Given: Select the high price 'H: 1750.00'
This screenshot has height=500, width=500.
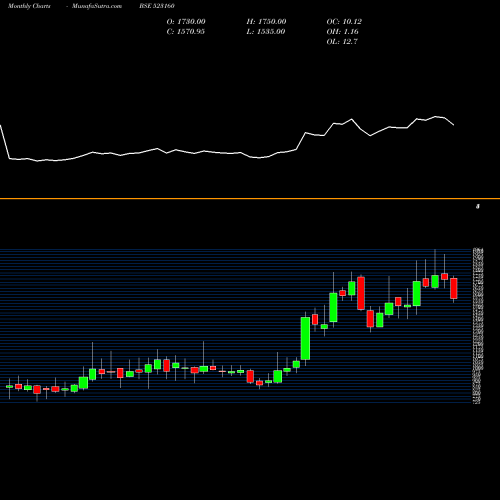Looking at the screenshot, I should coord(266,22).
